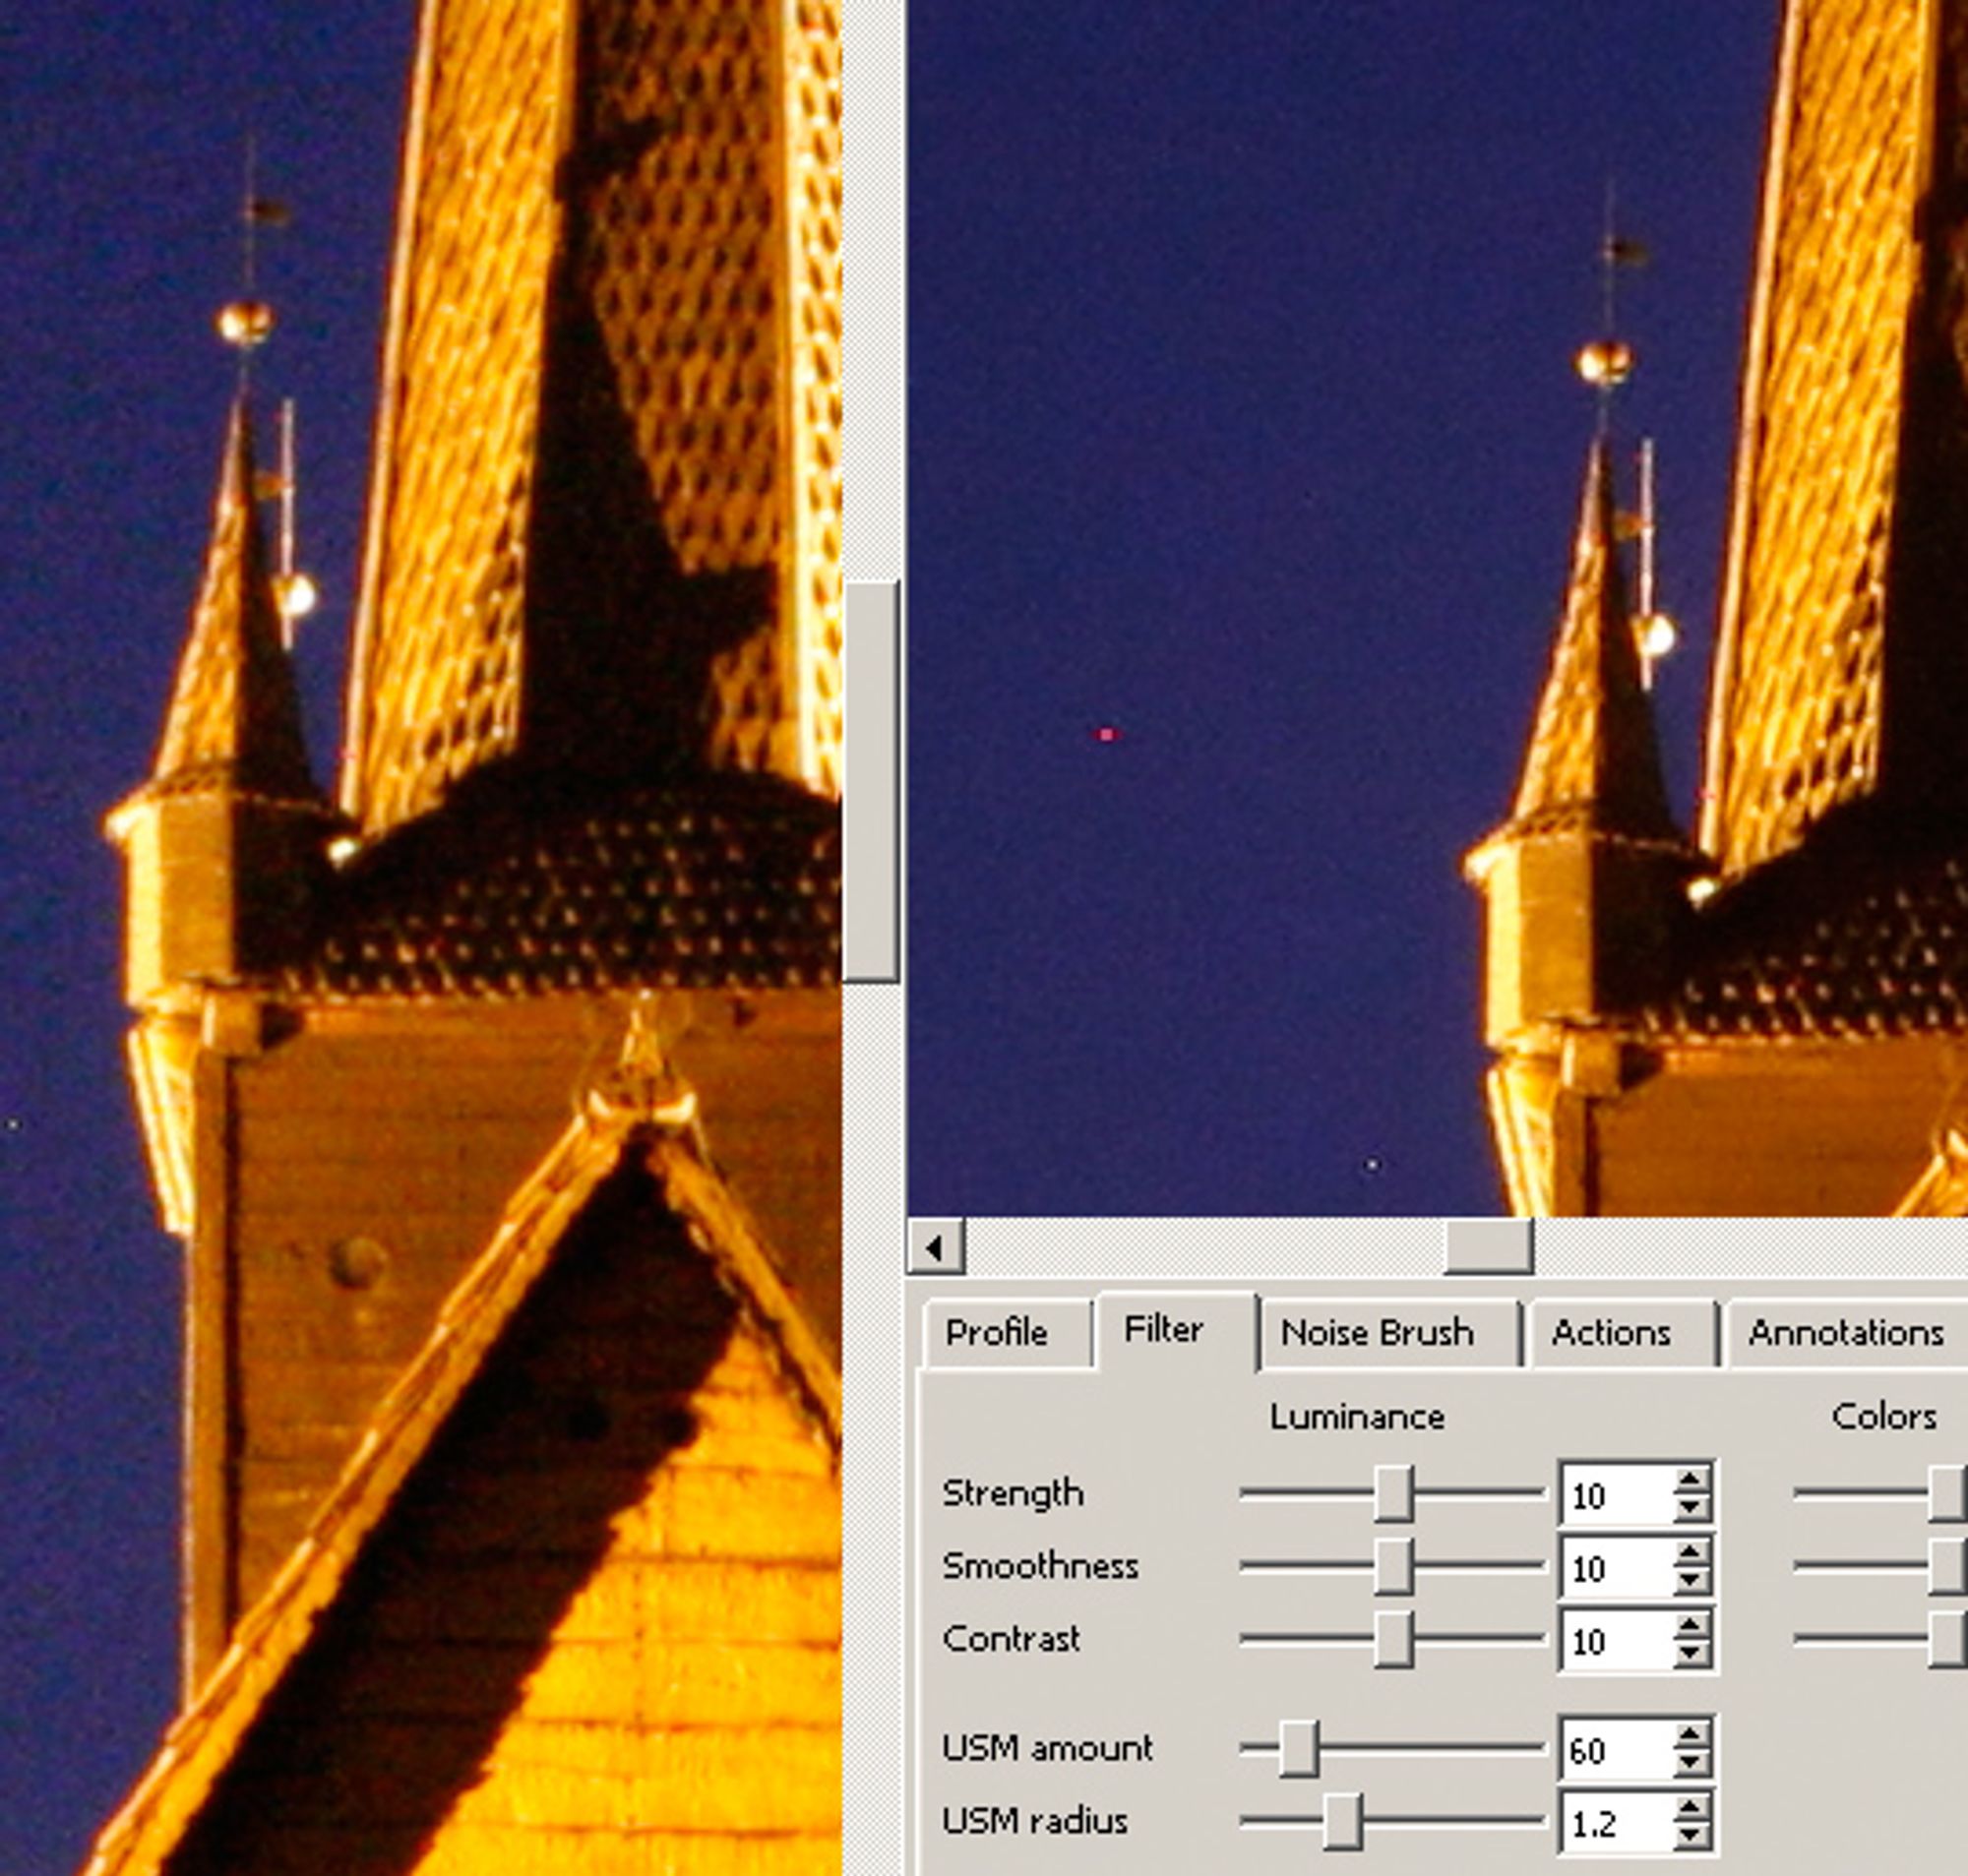
Task: Focus the USM radius value field
Action: click(1619, 1822)
